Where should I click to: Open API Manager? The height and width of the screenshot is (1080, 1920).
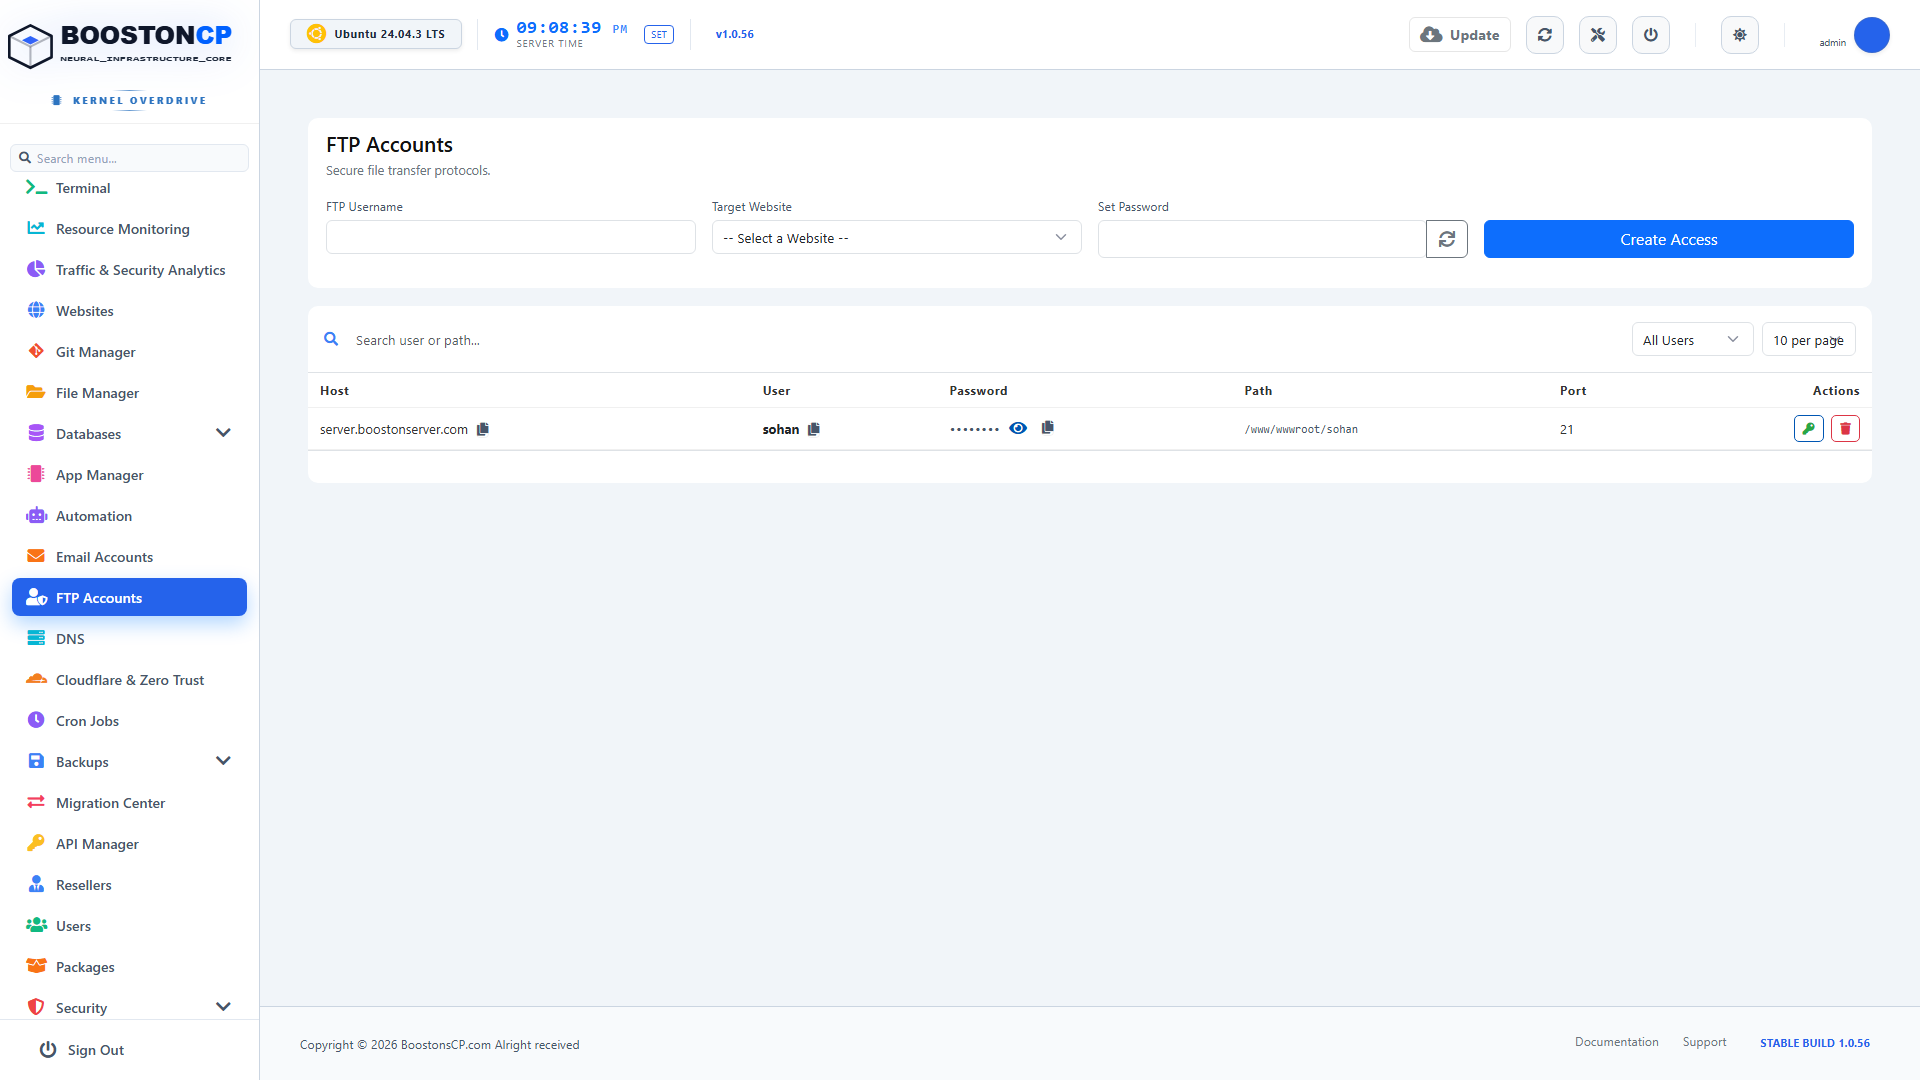pos(129,844)
